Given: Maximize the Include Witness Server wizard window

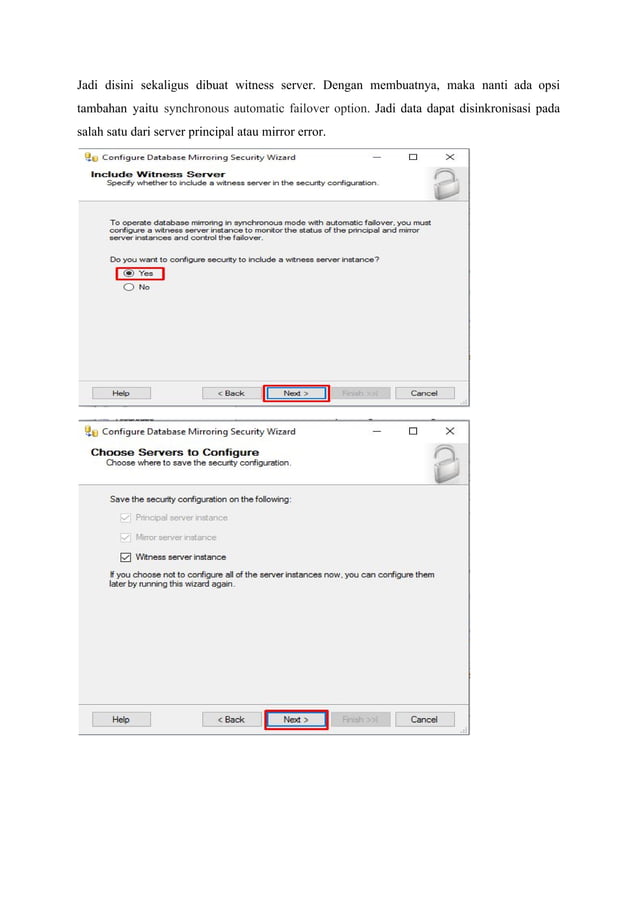Looking at the screenshot, I should click(413, 157).
